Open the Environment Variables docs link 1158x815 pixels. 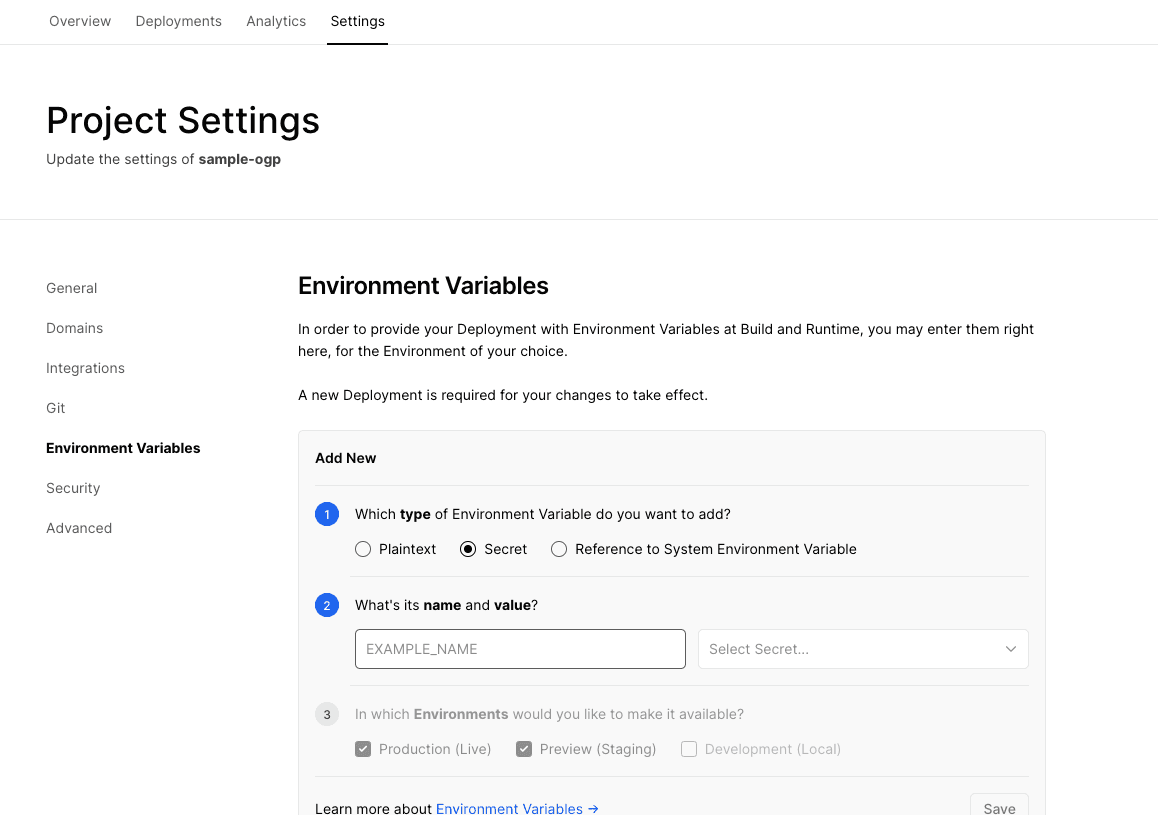click(517, 808)
